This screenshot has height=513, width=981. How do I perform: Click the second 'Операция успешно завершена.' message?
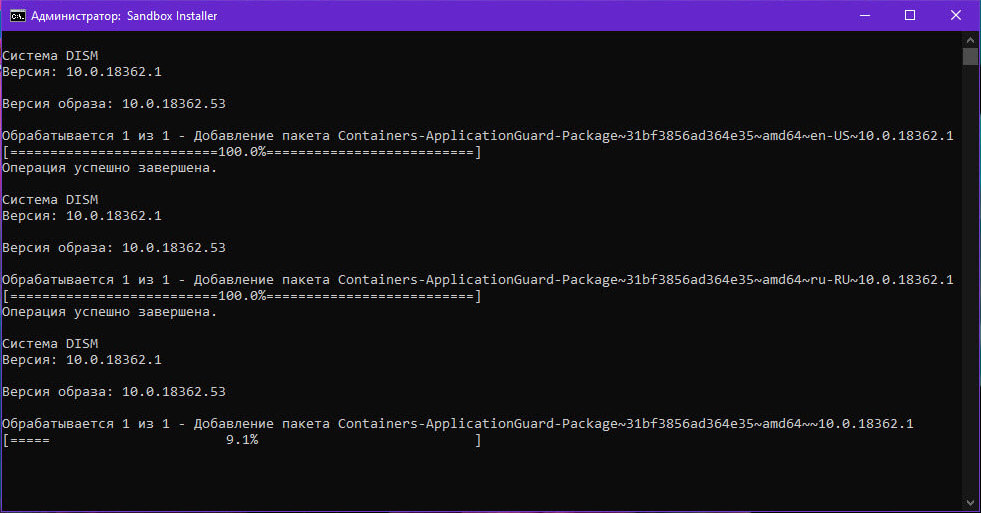pos(109,312)
